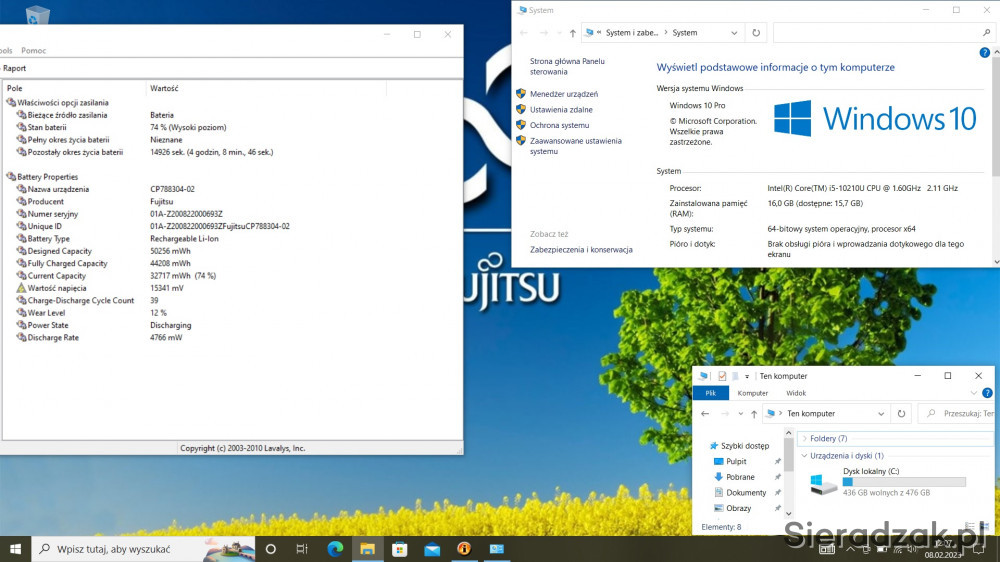
Task: Click the taskbar search box
Action: point(143,549)
